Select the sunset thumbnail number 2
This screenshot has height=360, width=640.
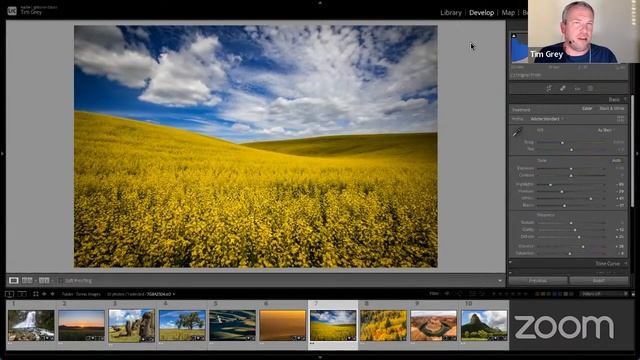(81, 325)
